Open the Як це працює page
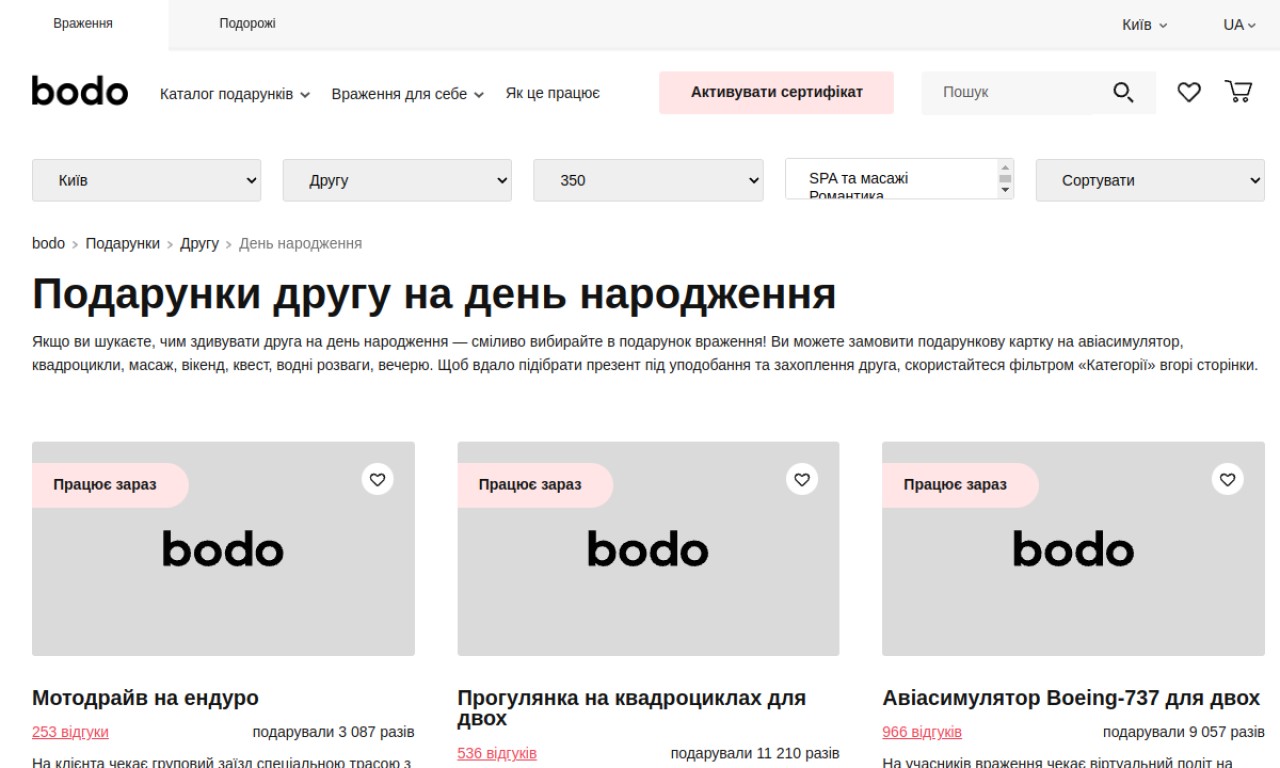The image size is (1280, 768). [x=552, y=94]
